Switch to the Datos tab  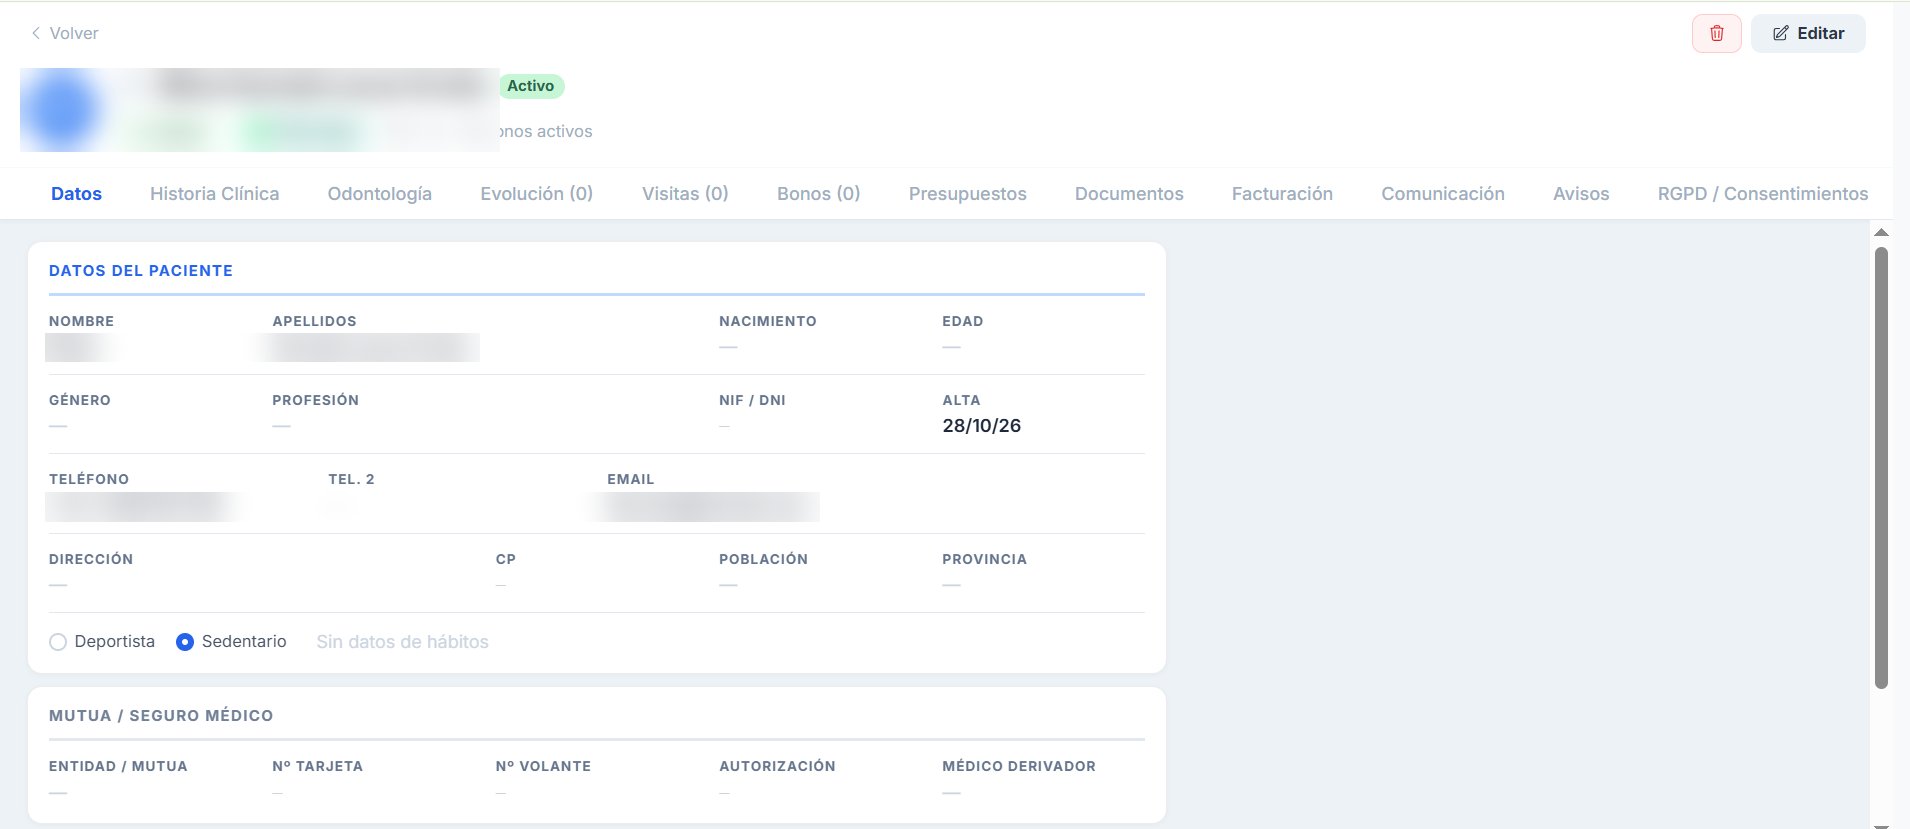click(76, 194)
